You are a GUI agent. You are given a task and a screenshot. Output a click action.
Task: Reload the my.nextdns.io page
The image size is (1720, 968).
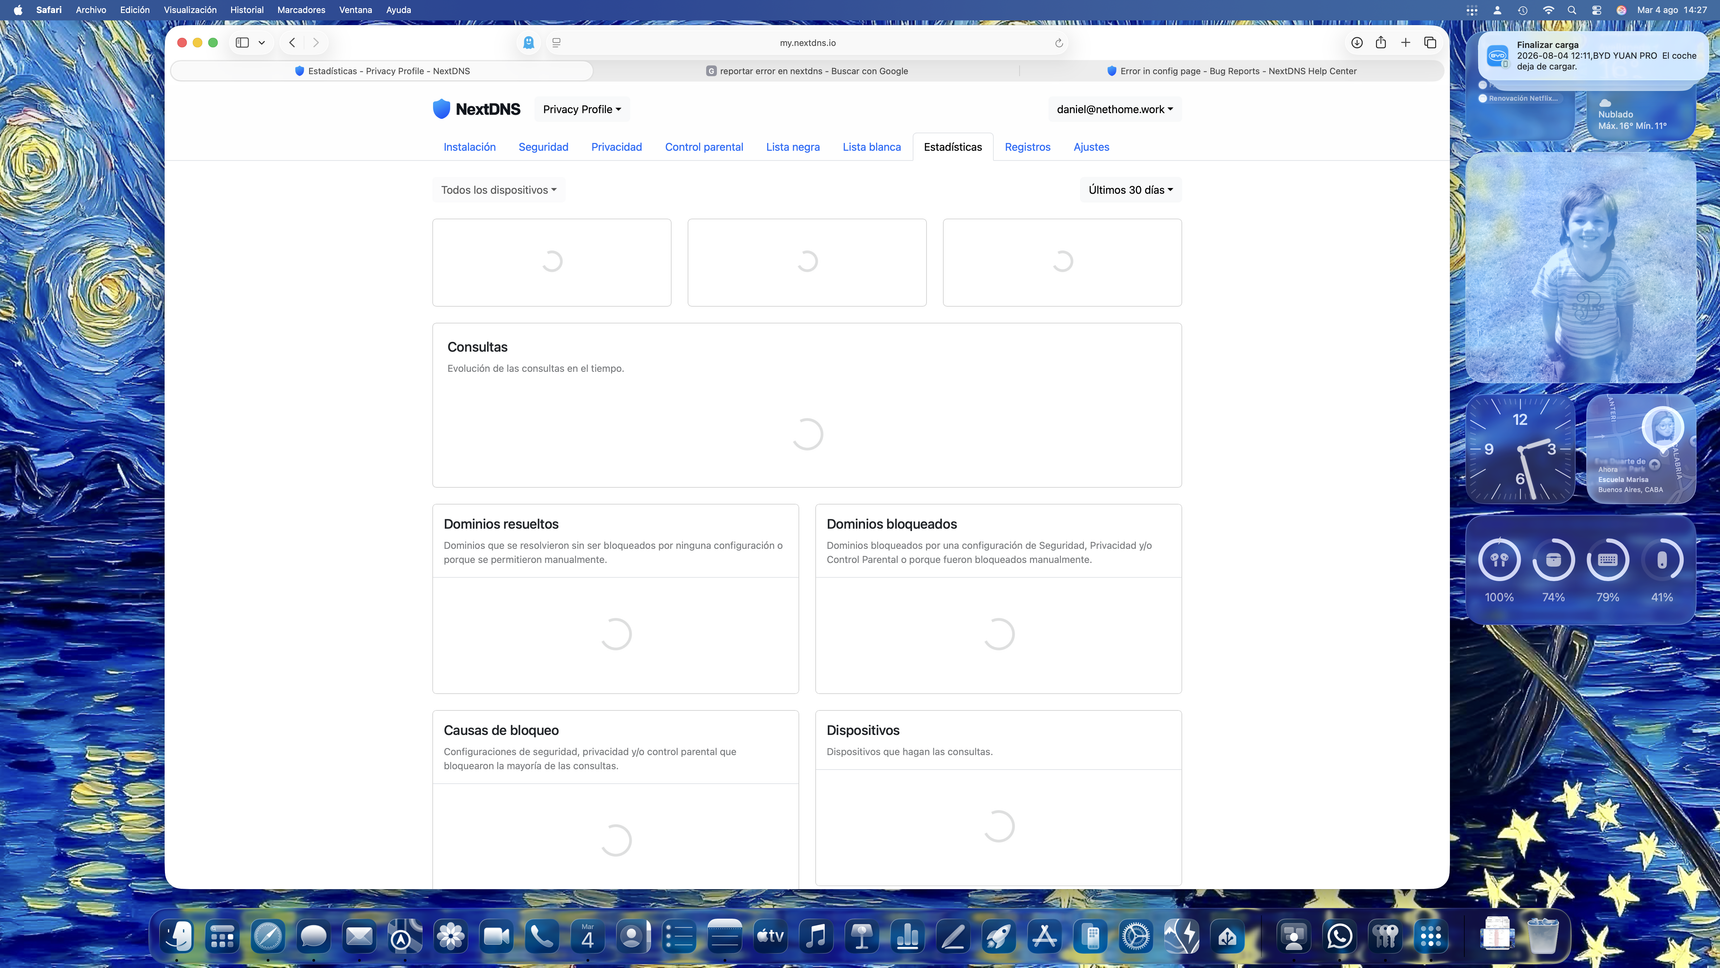click(x=1059, y=43)
